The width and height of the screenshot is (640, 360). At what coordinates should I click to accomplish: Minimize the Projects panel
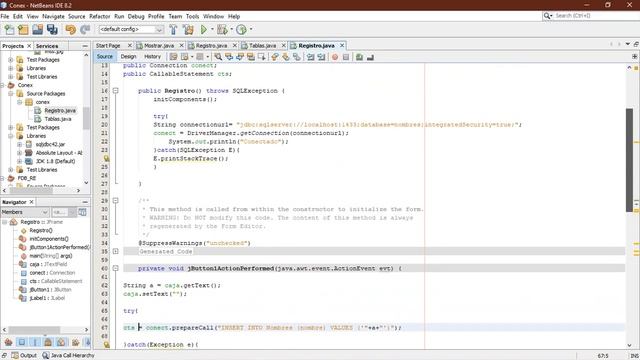pos(85,46)
